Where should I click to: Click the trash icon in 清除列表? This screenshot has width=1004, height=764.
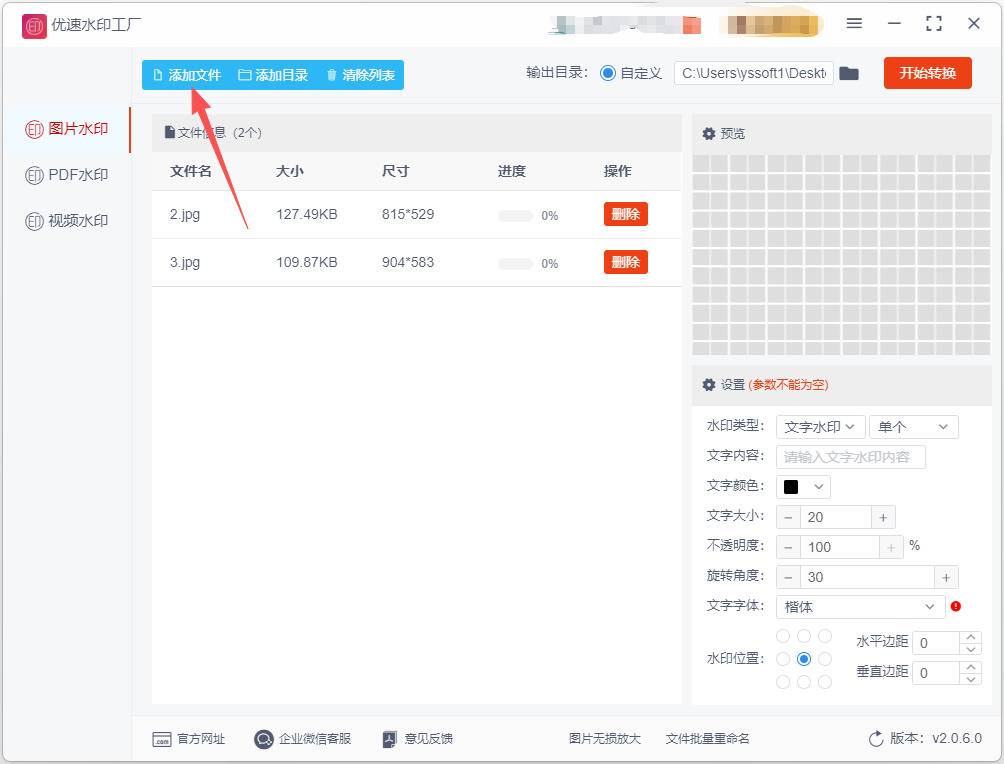click(x=332, y=76)
